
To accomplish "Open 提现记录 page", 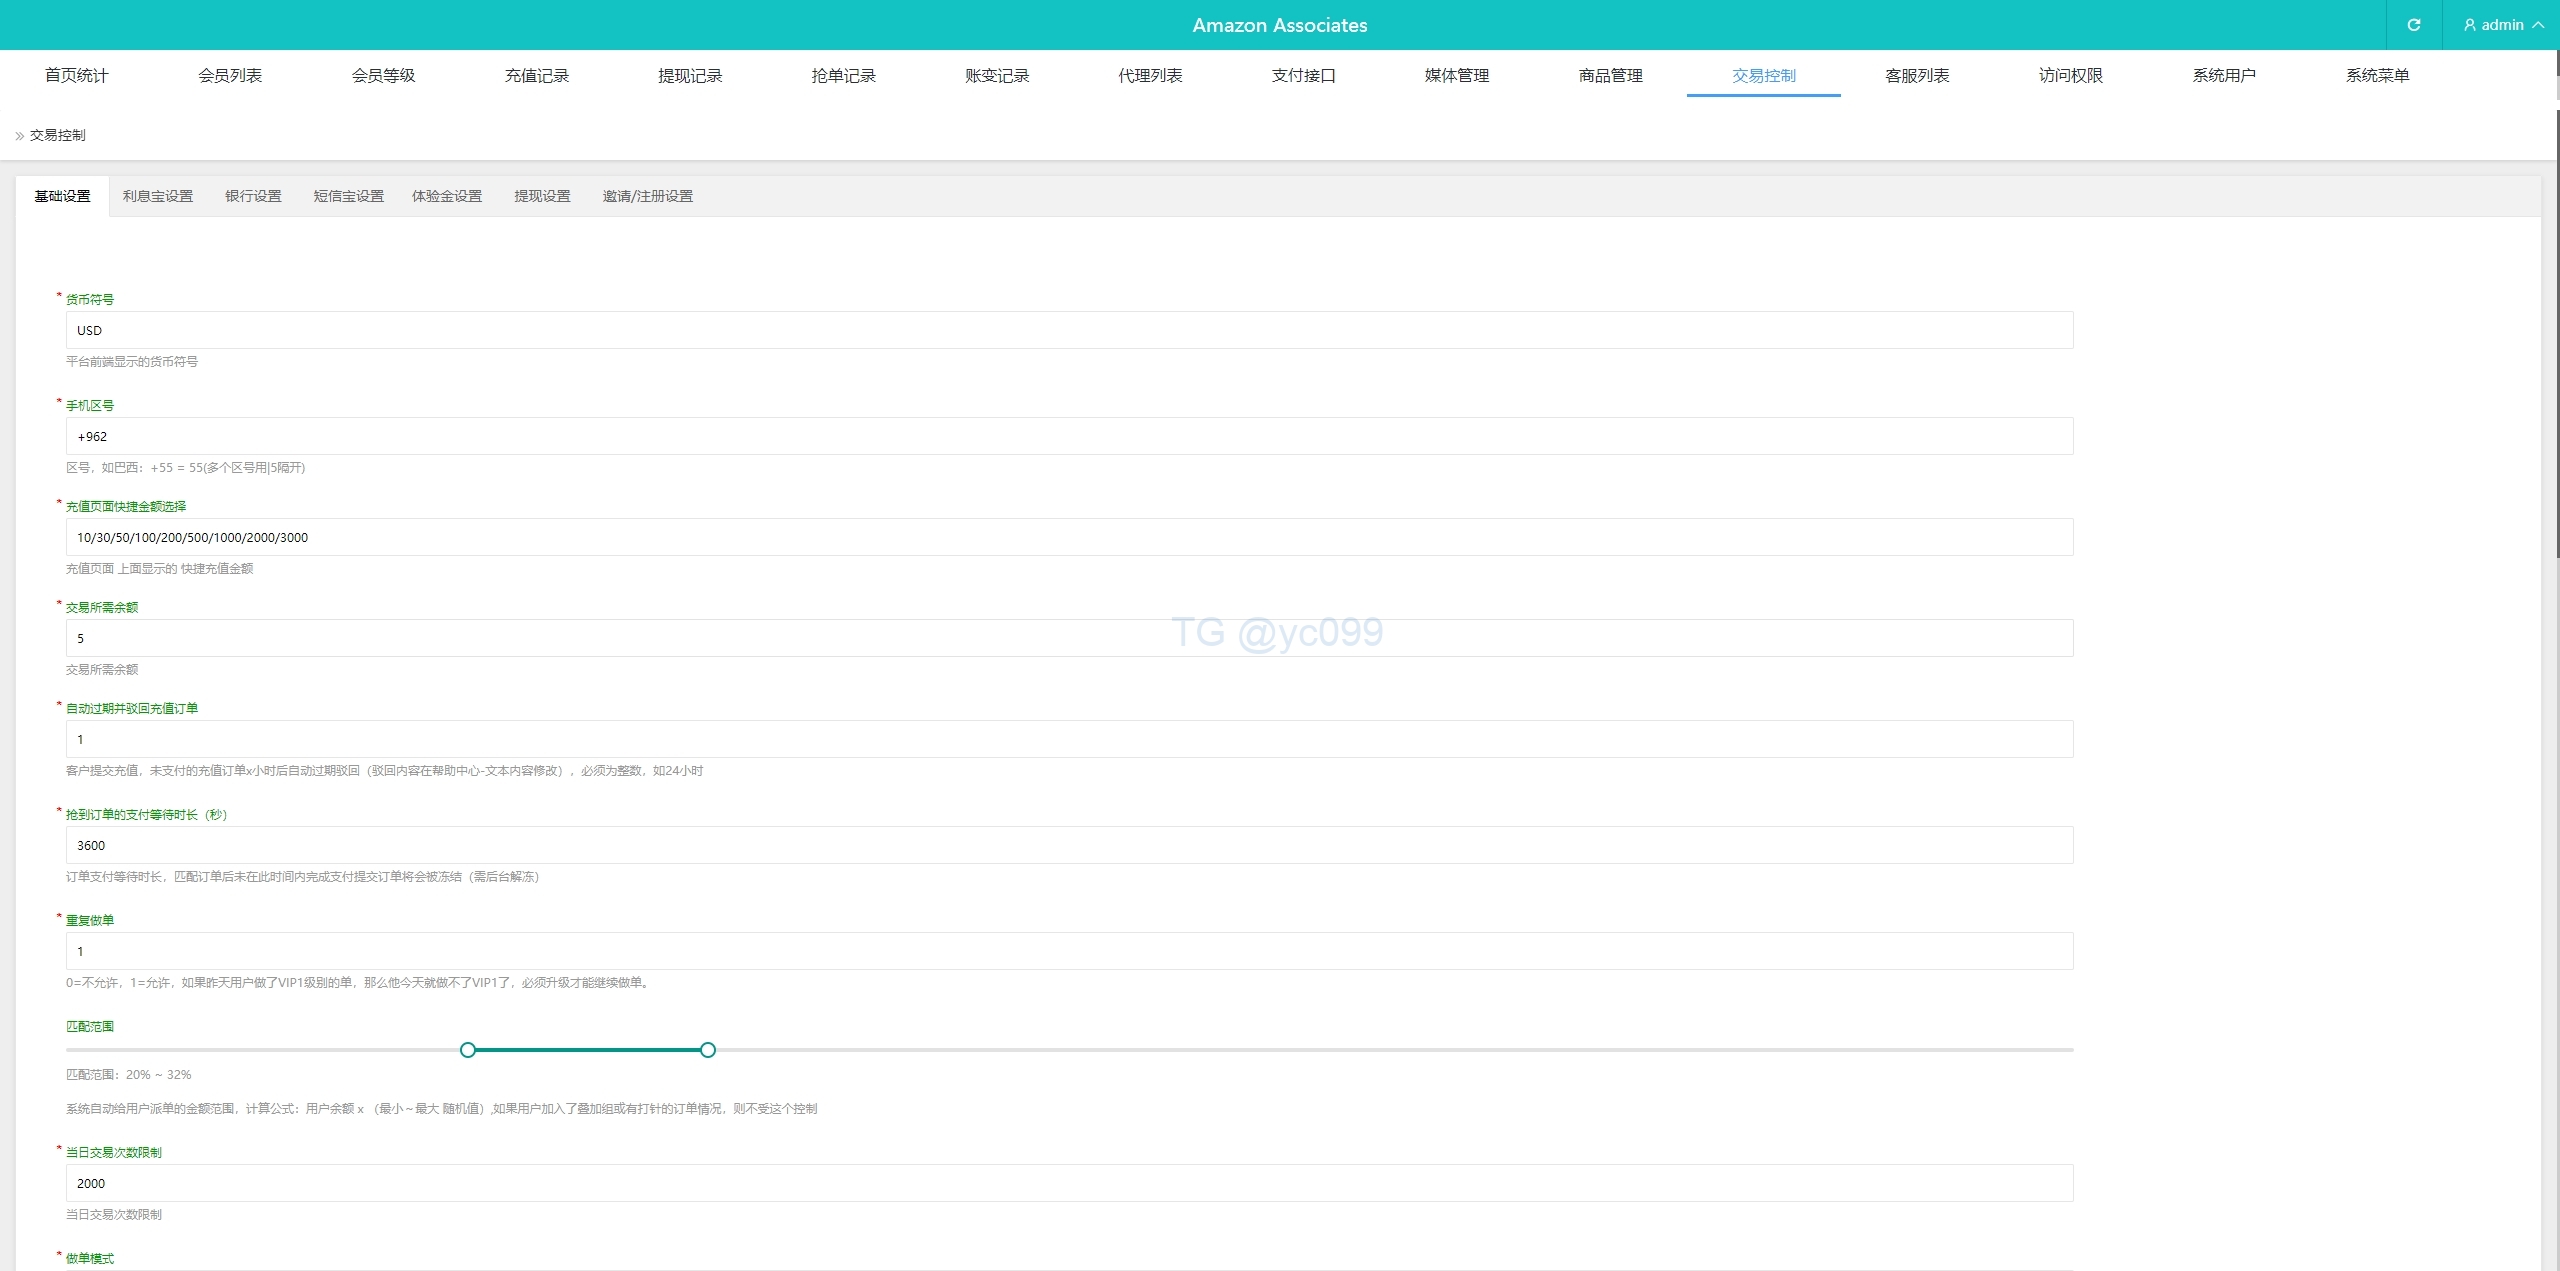I will pos(690,76).
